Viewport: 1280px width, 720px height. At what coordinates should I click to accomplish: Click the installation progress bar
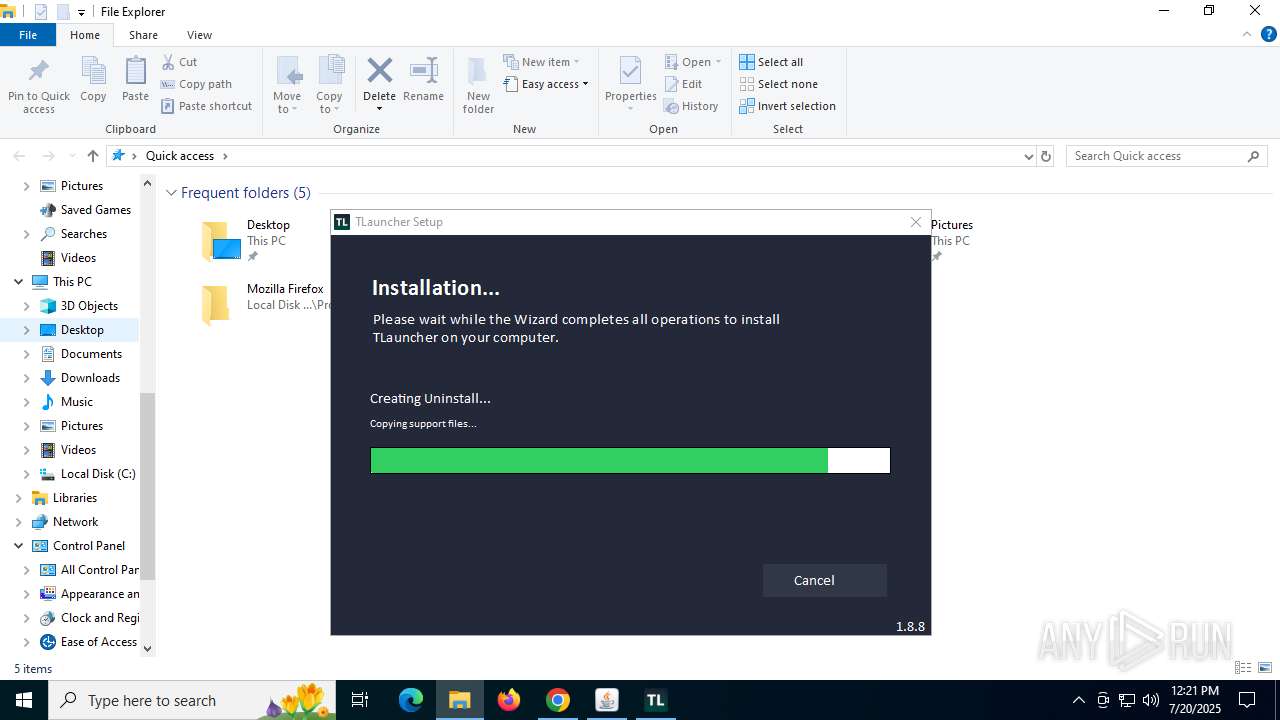tap(630, 460)
